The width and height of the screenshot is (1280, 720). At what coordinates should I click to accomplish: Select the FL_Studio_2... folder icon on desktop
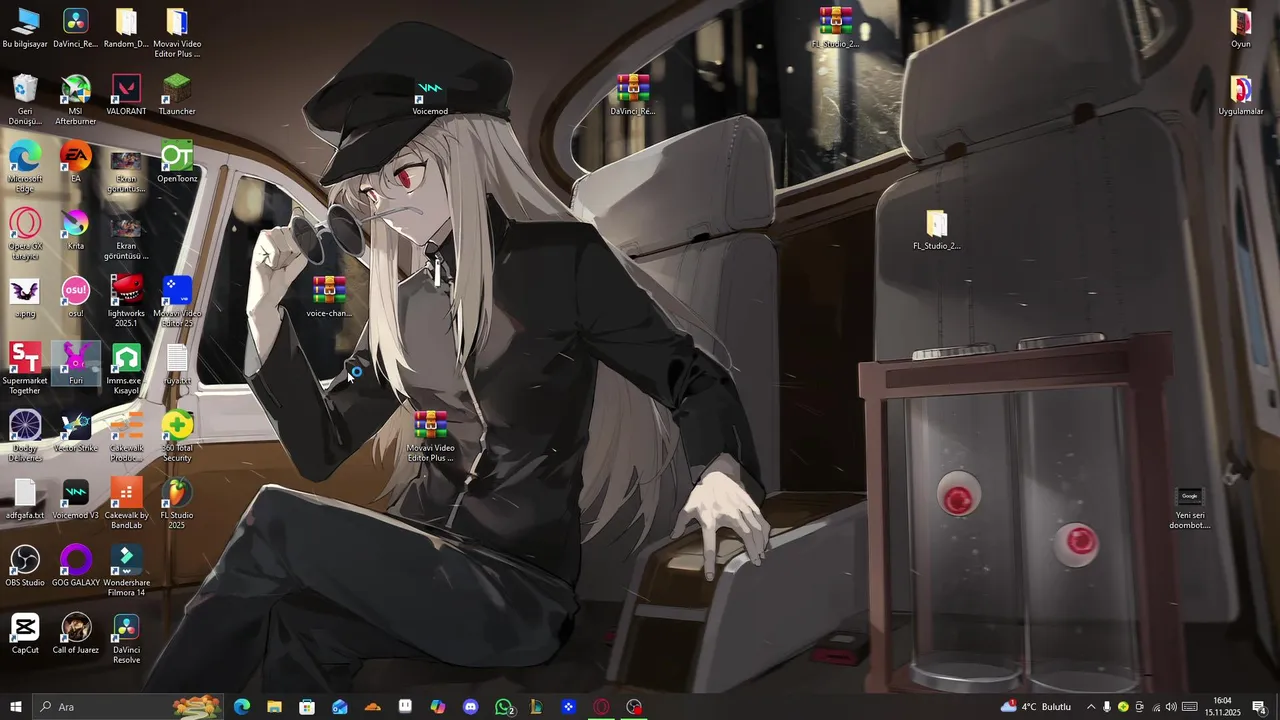937,230
